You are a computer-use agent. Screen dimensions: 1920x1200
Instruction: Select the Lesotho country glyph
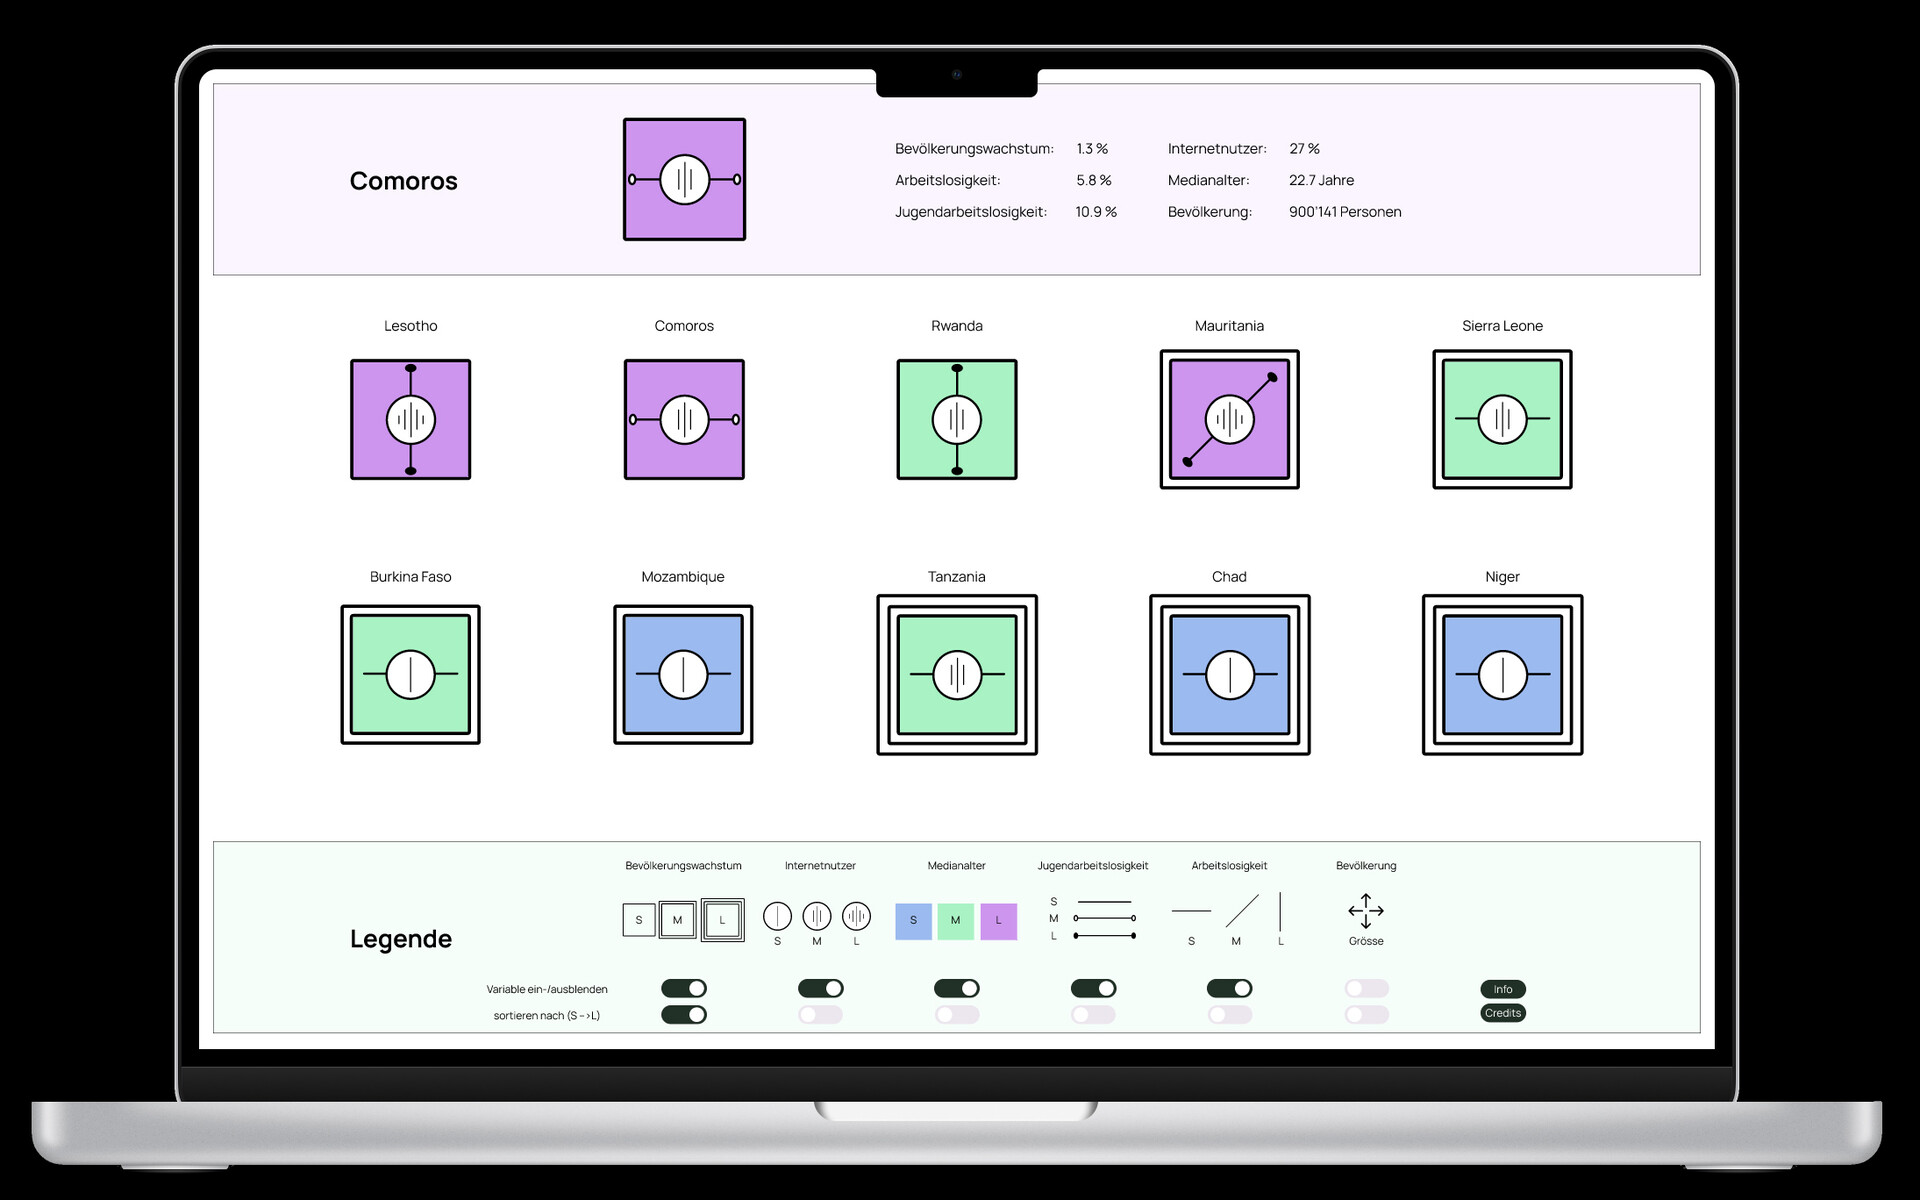pos(410,419)
